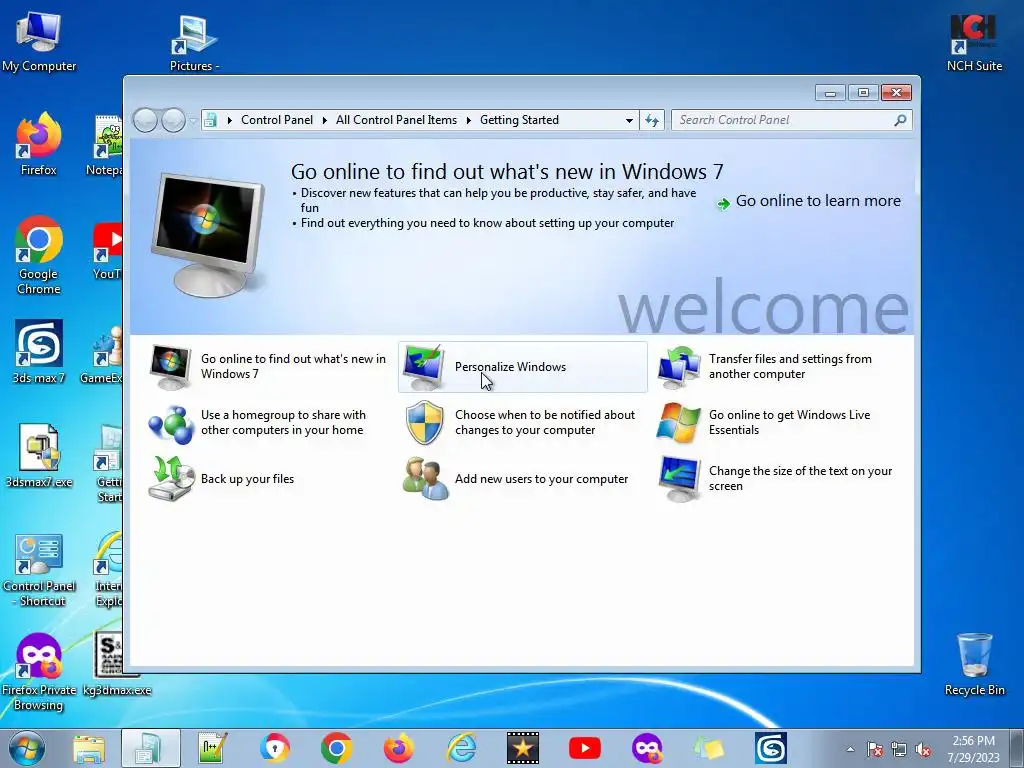Expand arrow after Control Panel breadcrumb
This screenshot has width=1024, height=768.
(x=325, y=120)
